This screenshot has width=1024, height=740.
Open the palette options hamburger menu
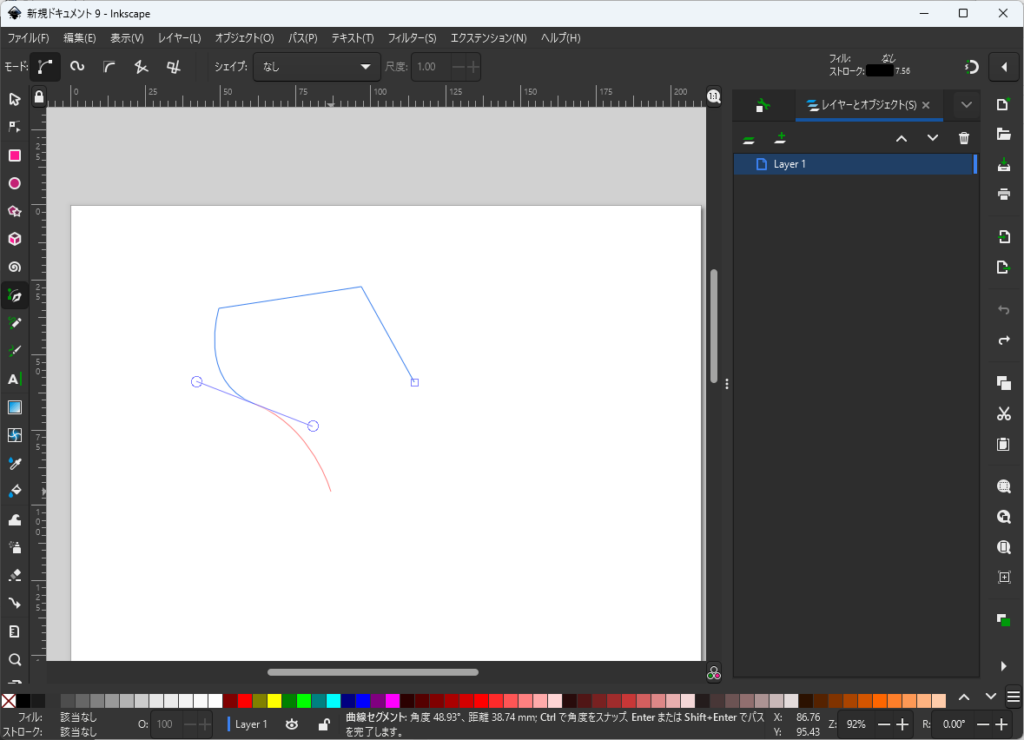click(1013, 698)
